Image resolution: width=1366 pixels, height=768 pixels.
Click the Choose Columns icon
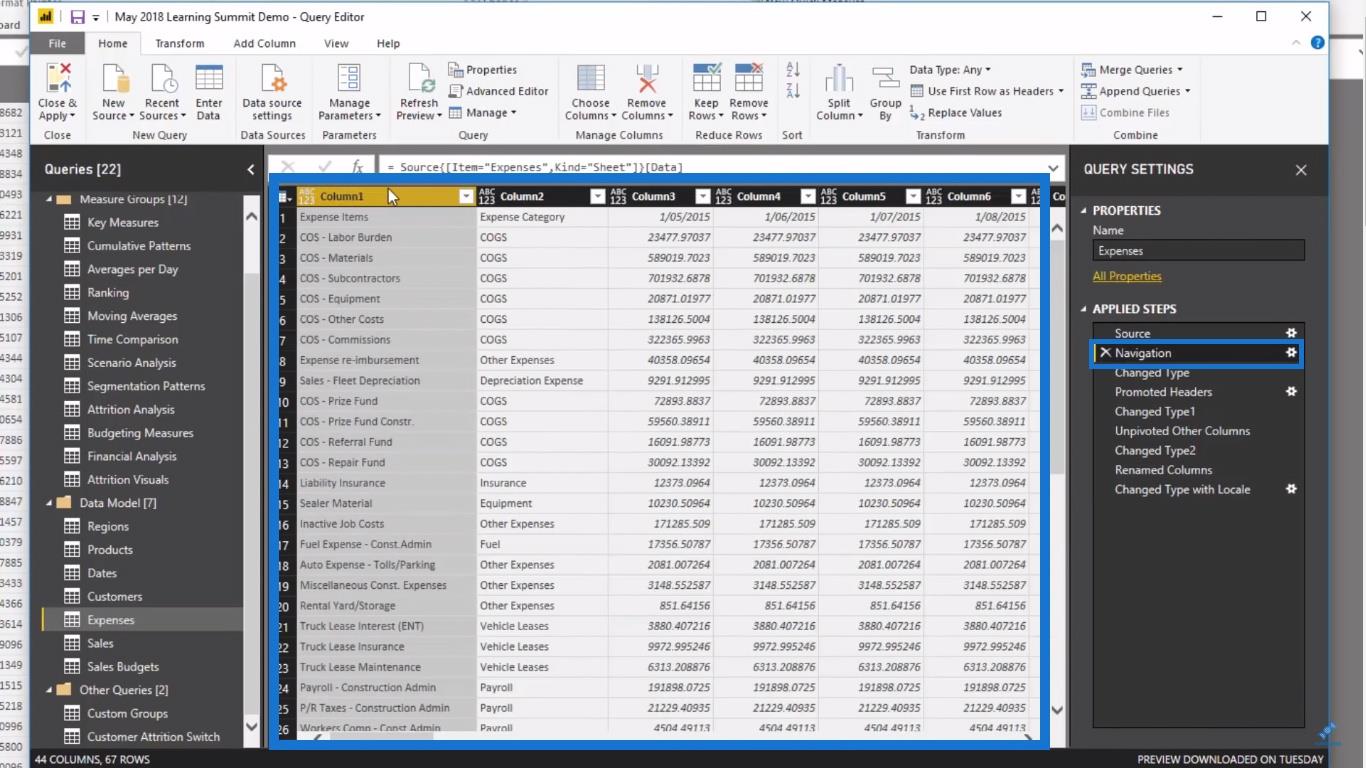(590, 79)
